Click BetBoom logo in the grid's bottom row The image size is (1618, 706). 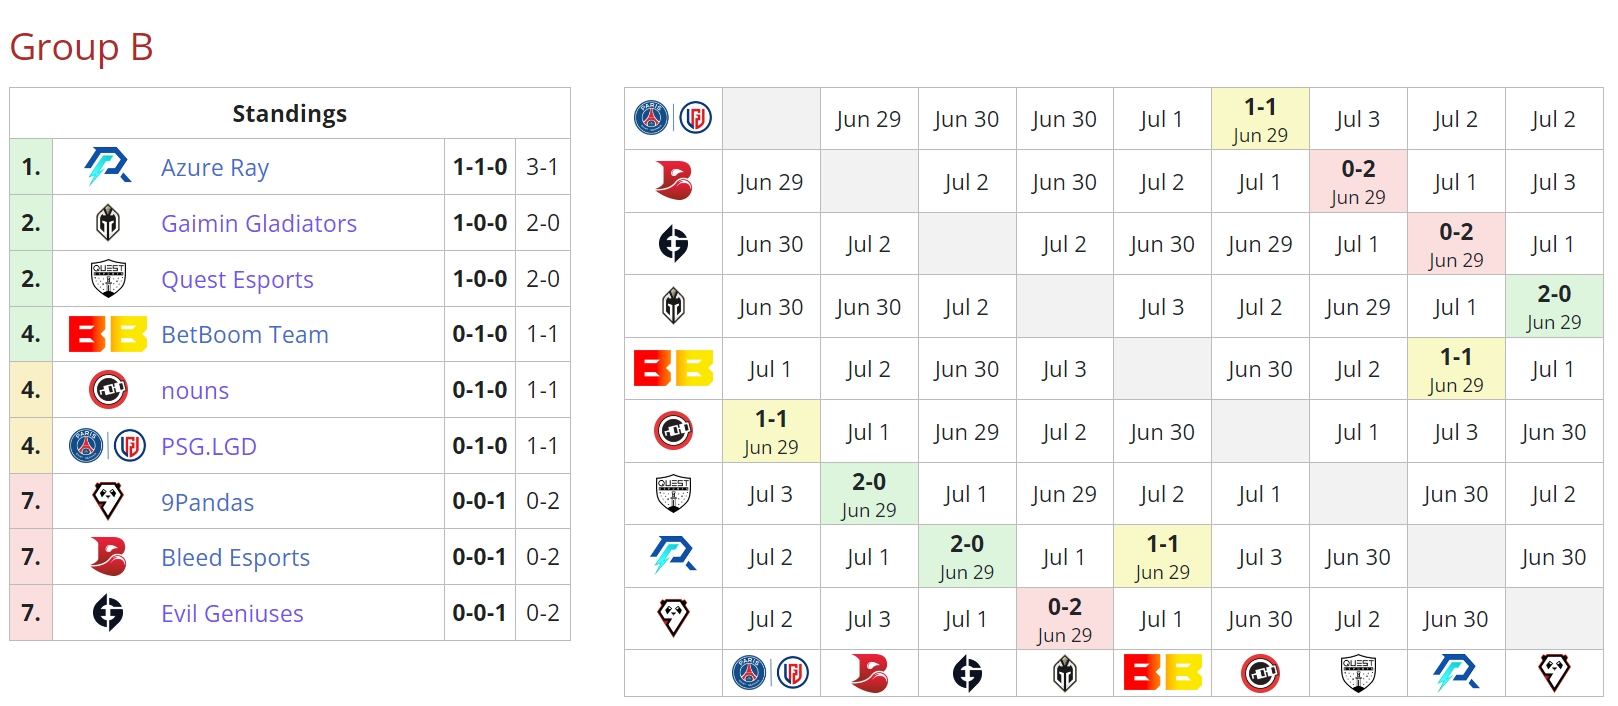pyautogui.click(x=1162, y=673)
